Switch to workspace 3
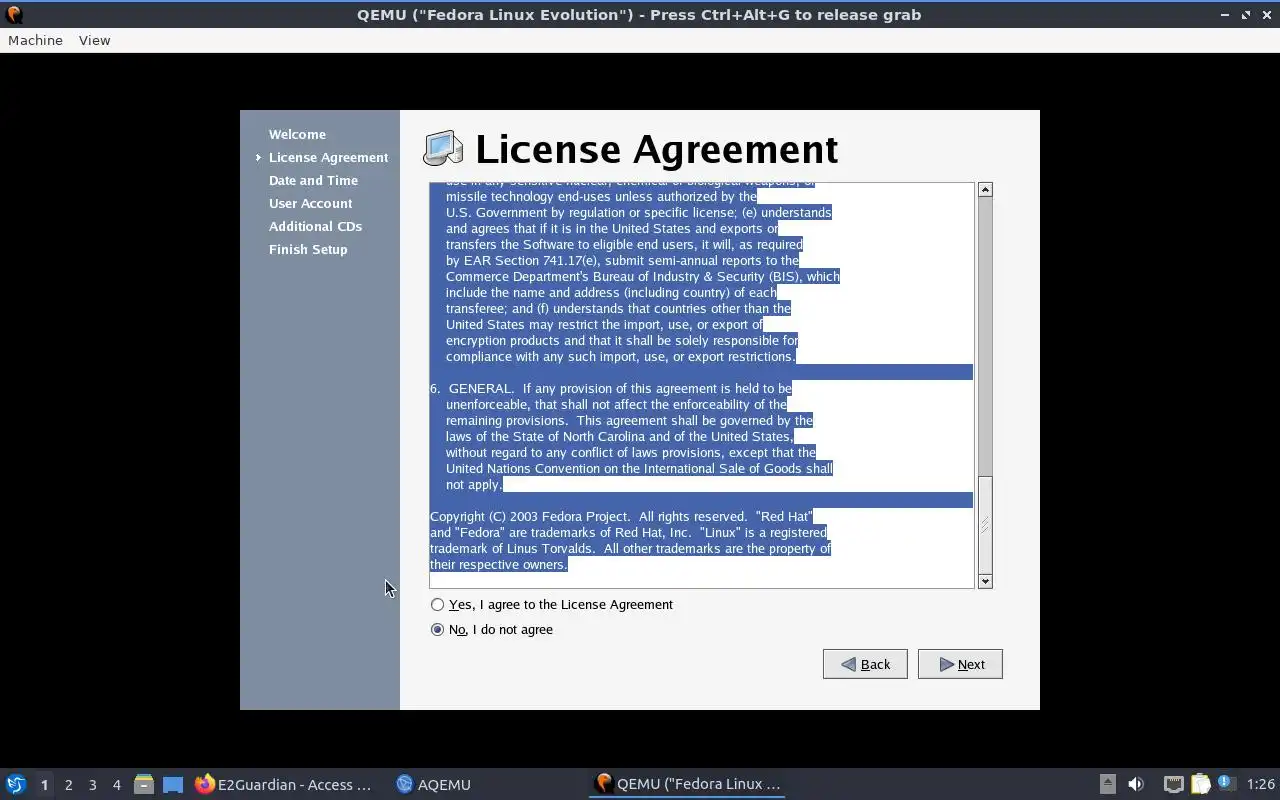This screenshot has width=1280, height=800. click(x=92, y=785)
